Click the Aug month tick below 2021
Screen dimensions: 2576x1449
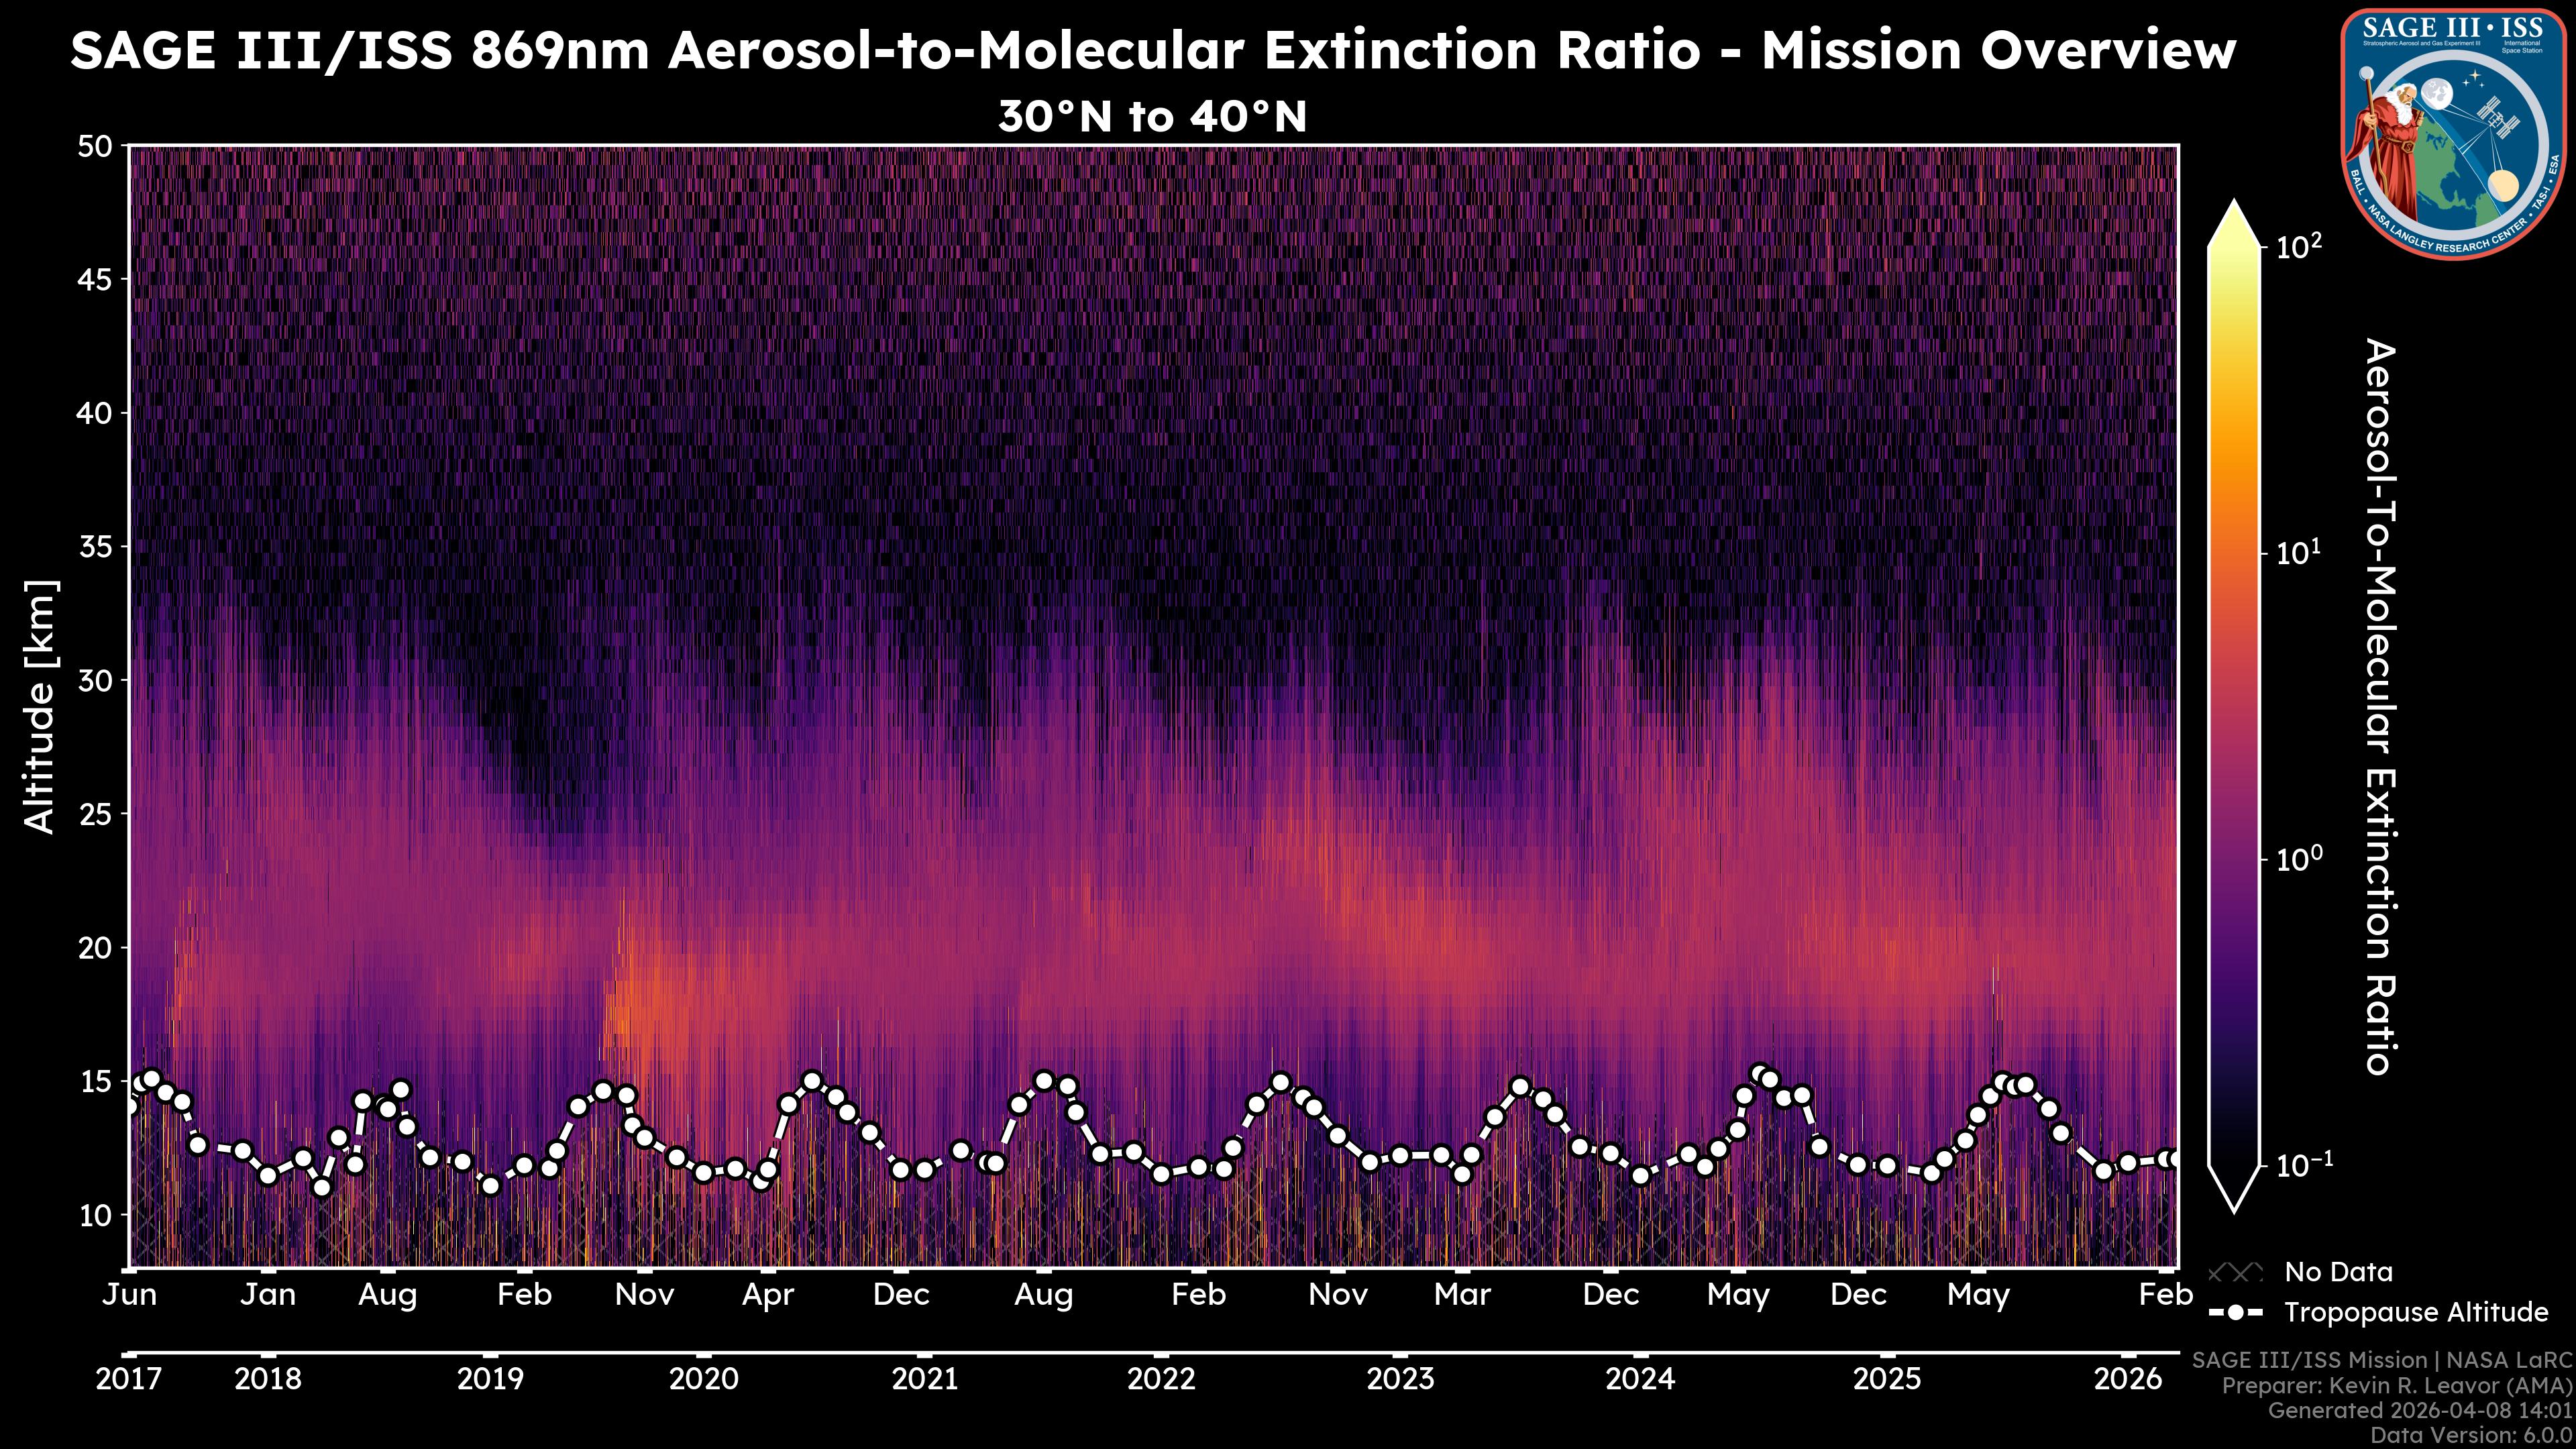pyautogui.click(x=1043, y=1295)
